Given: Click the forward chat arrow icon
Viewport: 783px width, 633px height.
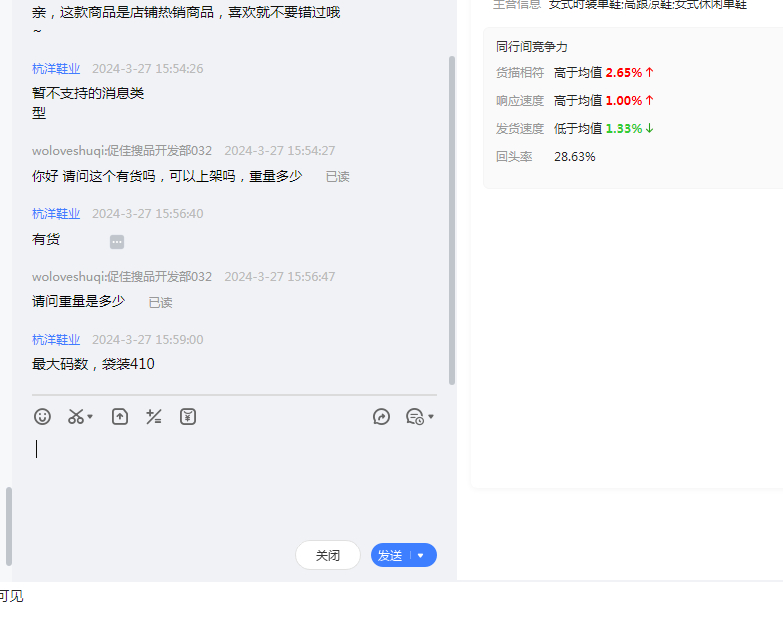Looking at the screenshot, I should coord(381,417).
